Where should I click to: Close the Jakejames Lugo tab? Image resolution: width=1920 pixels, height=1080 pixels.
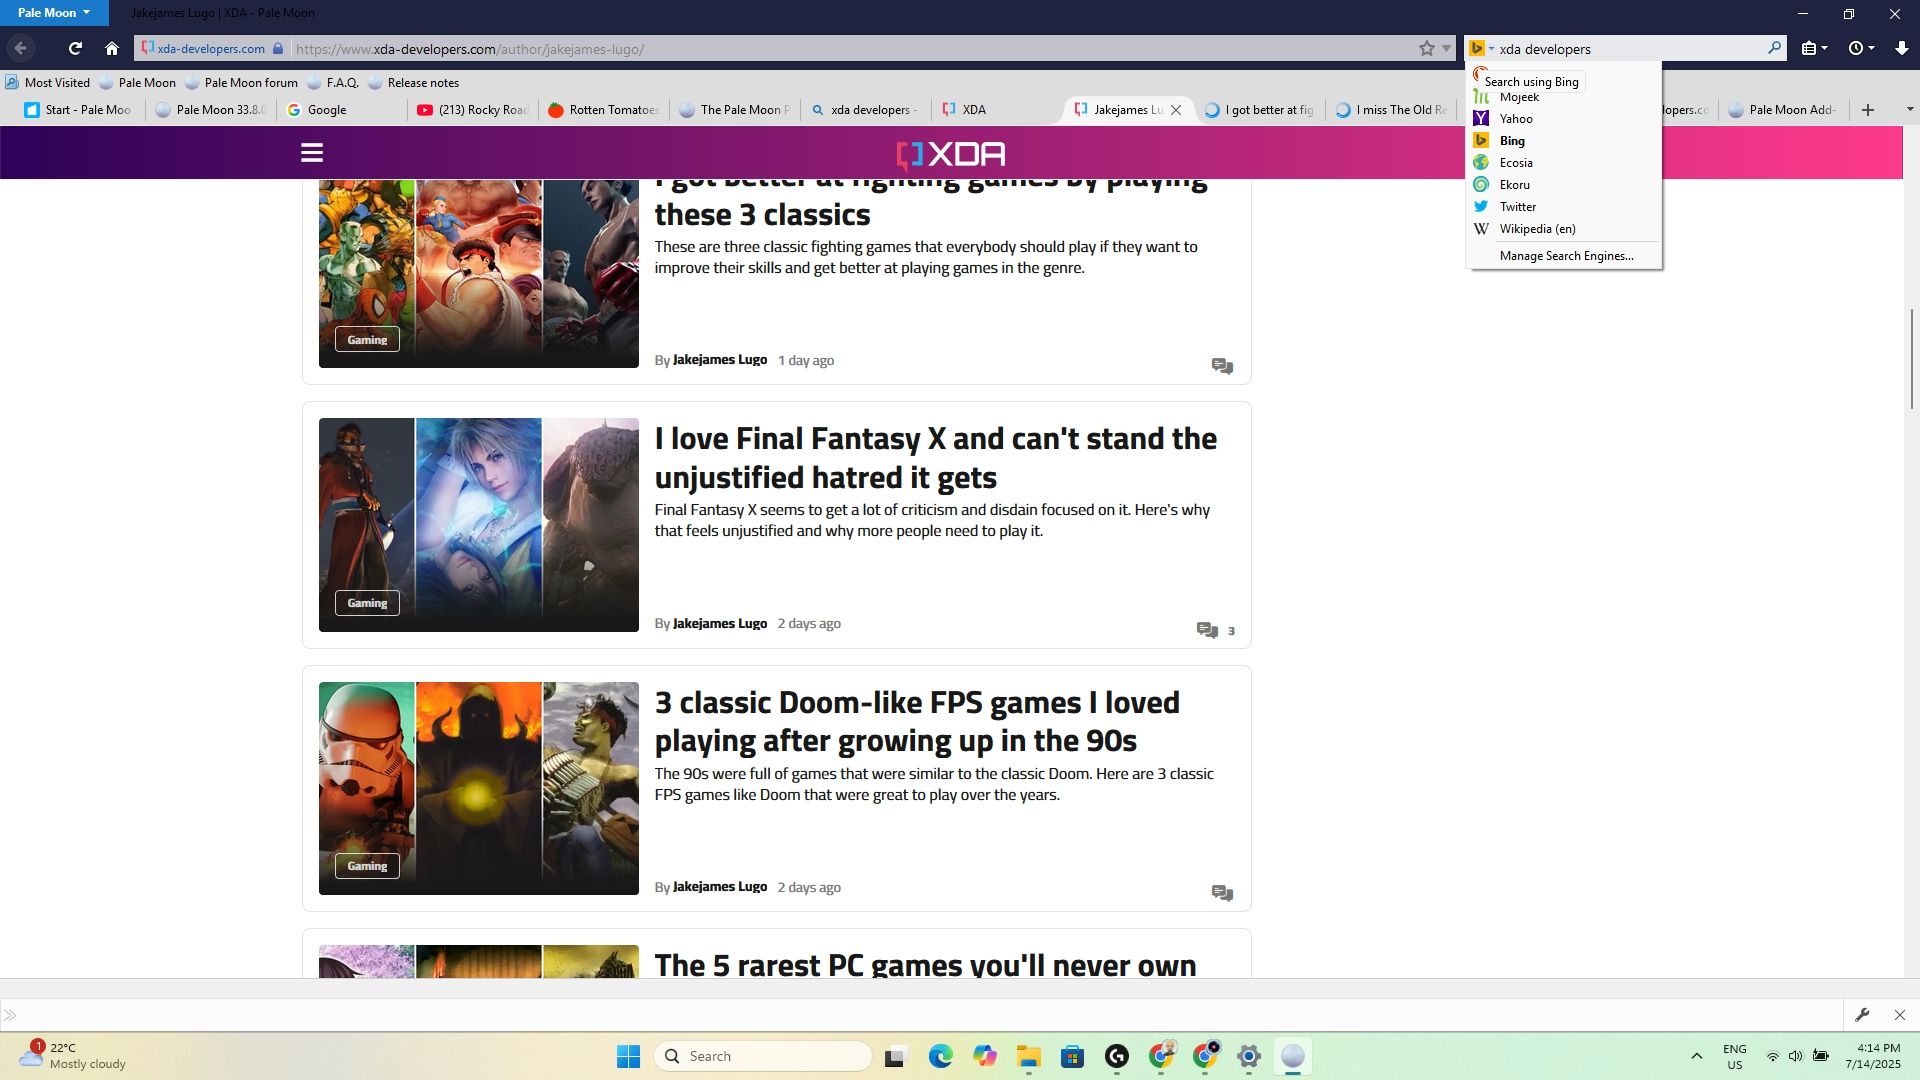(1176, 110)
